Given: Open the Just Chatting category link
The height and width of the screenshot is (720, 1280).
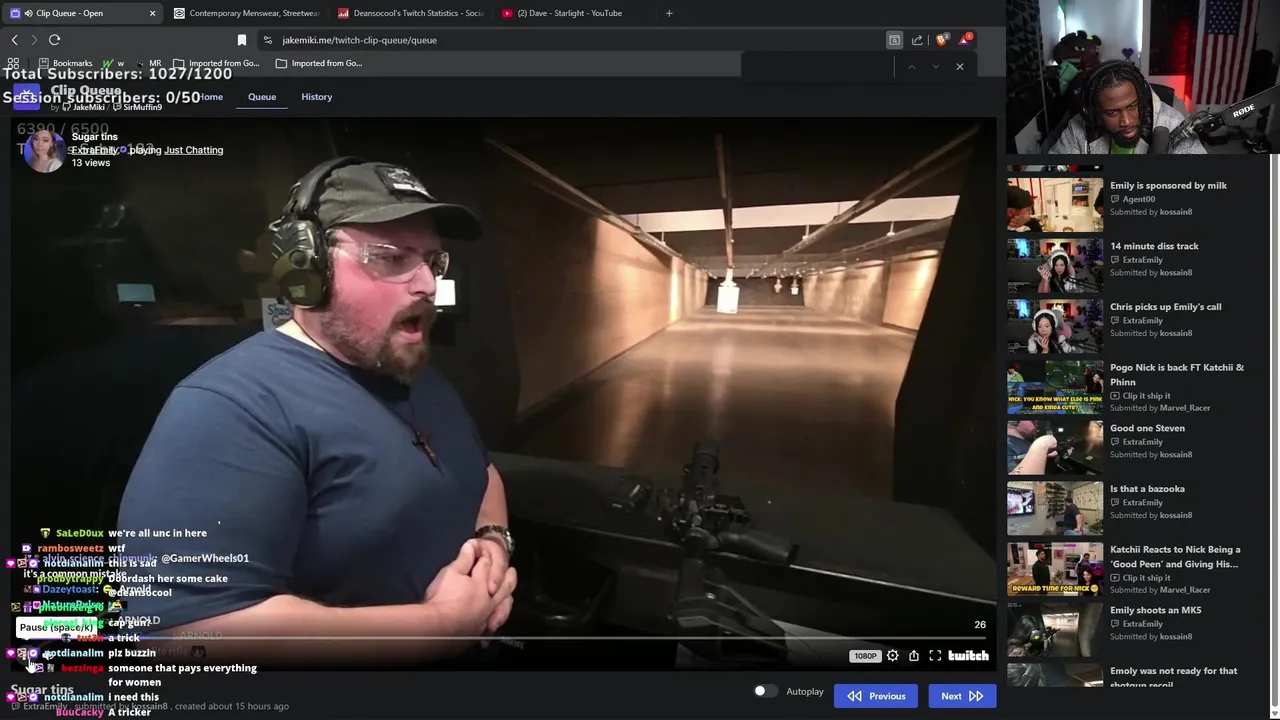Looking at the screenshot, I should [x=194, y=150].
